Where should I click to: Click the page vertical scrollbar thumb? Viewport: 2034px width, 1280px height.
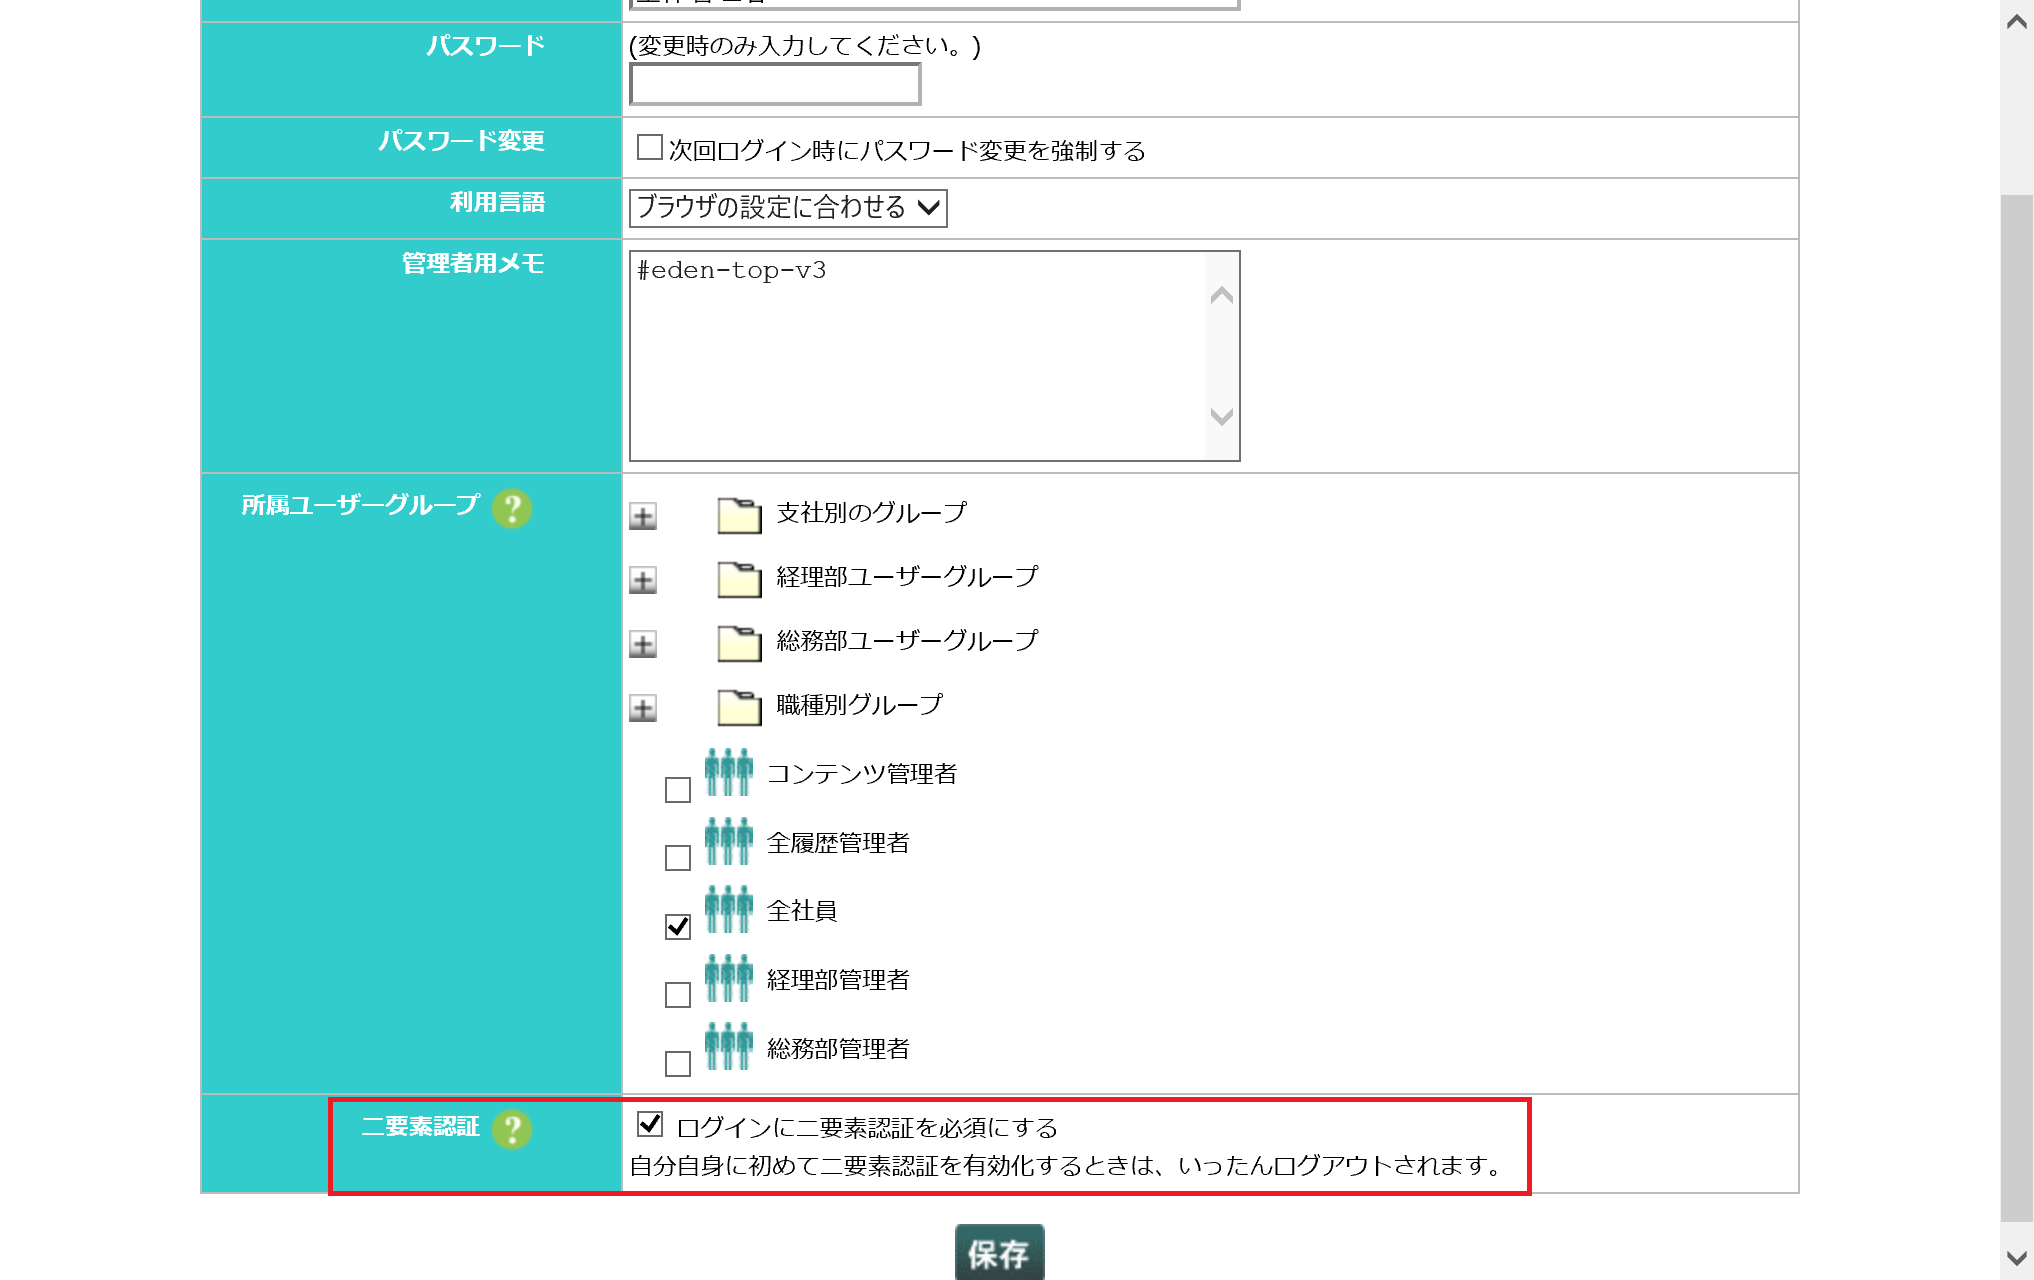coord(2017,708)
